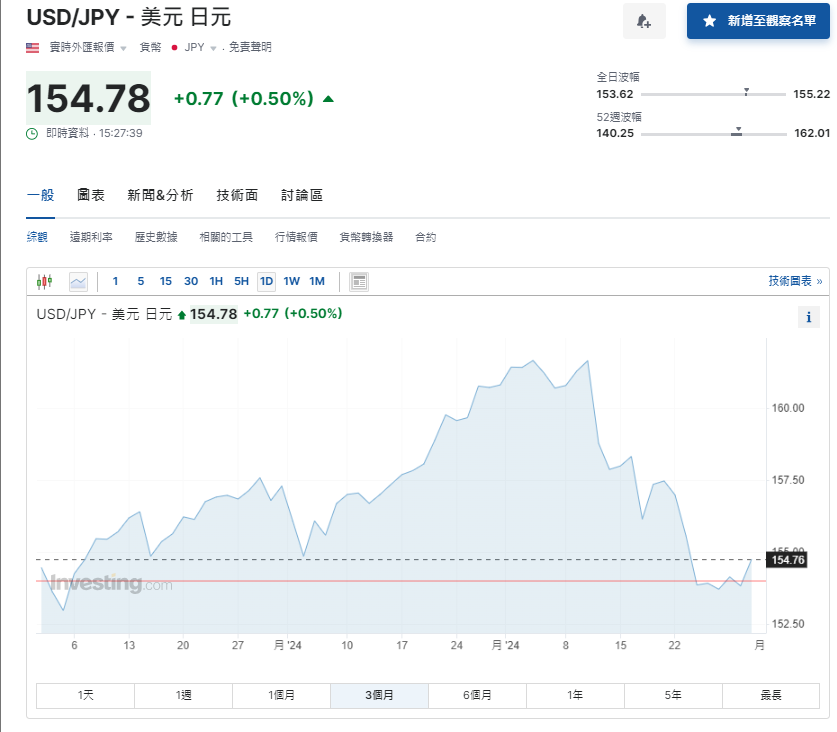The width and height of the screenshot is (837, 732).
Task: Click the star on 新增至觀察名單 button
Action: (x=707, y=21)
